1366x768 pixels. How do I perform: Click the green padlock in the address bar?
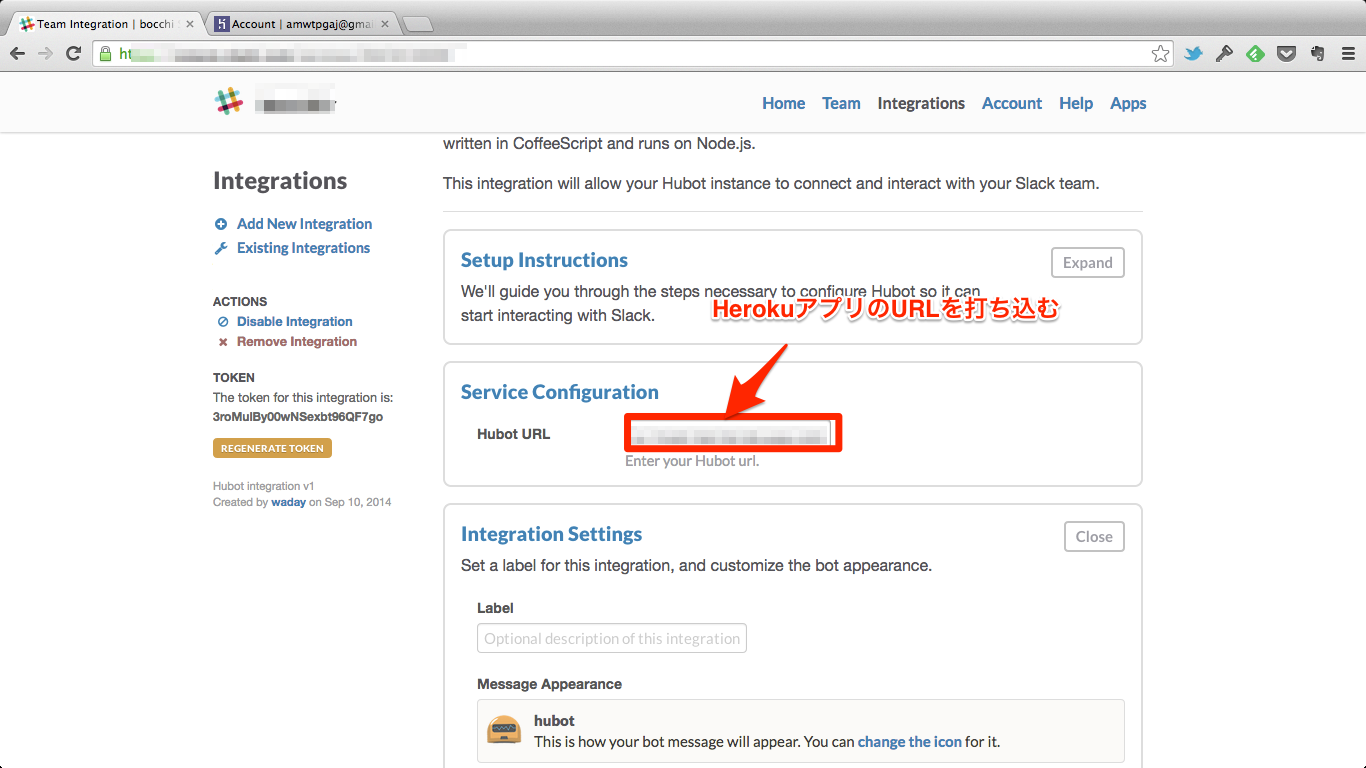tap(104, 54)
